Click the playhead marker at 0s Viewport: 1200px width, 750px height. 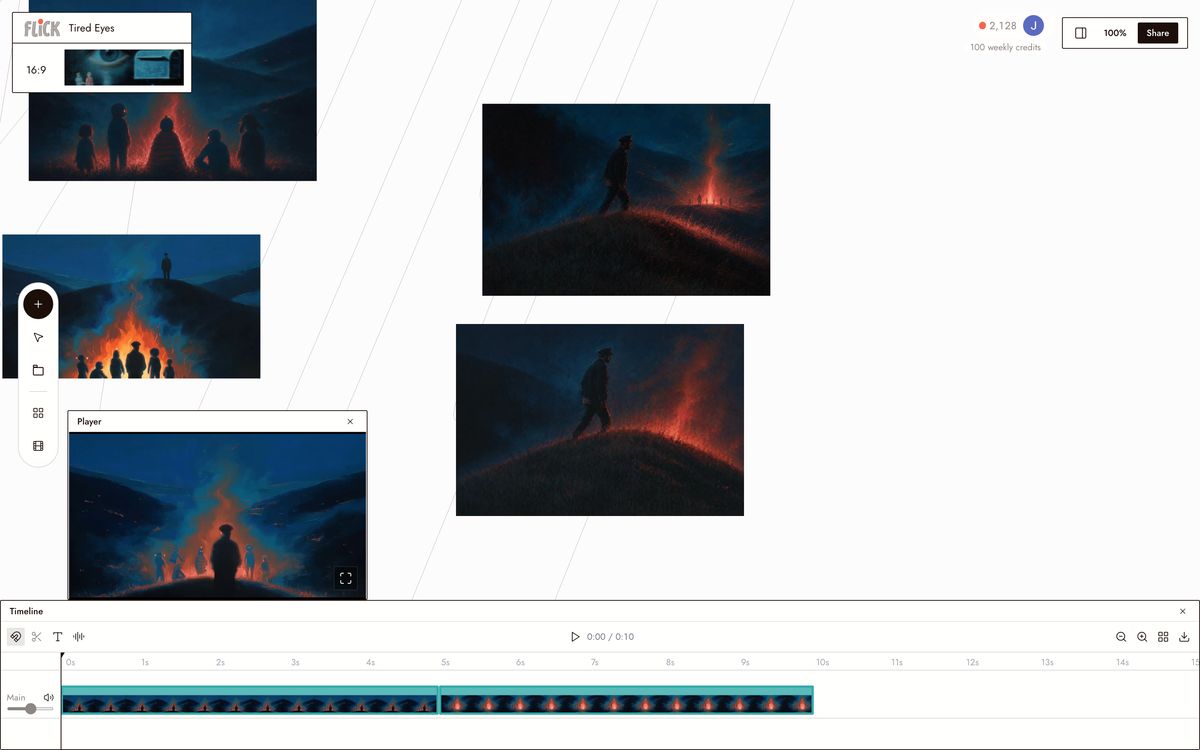61,657
